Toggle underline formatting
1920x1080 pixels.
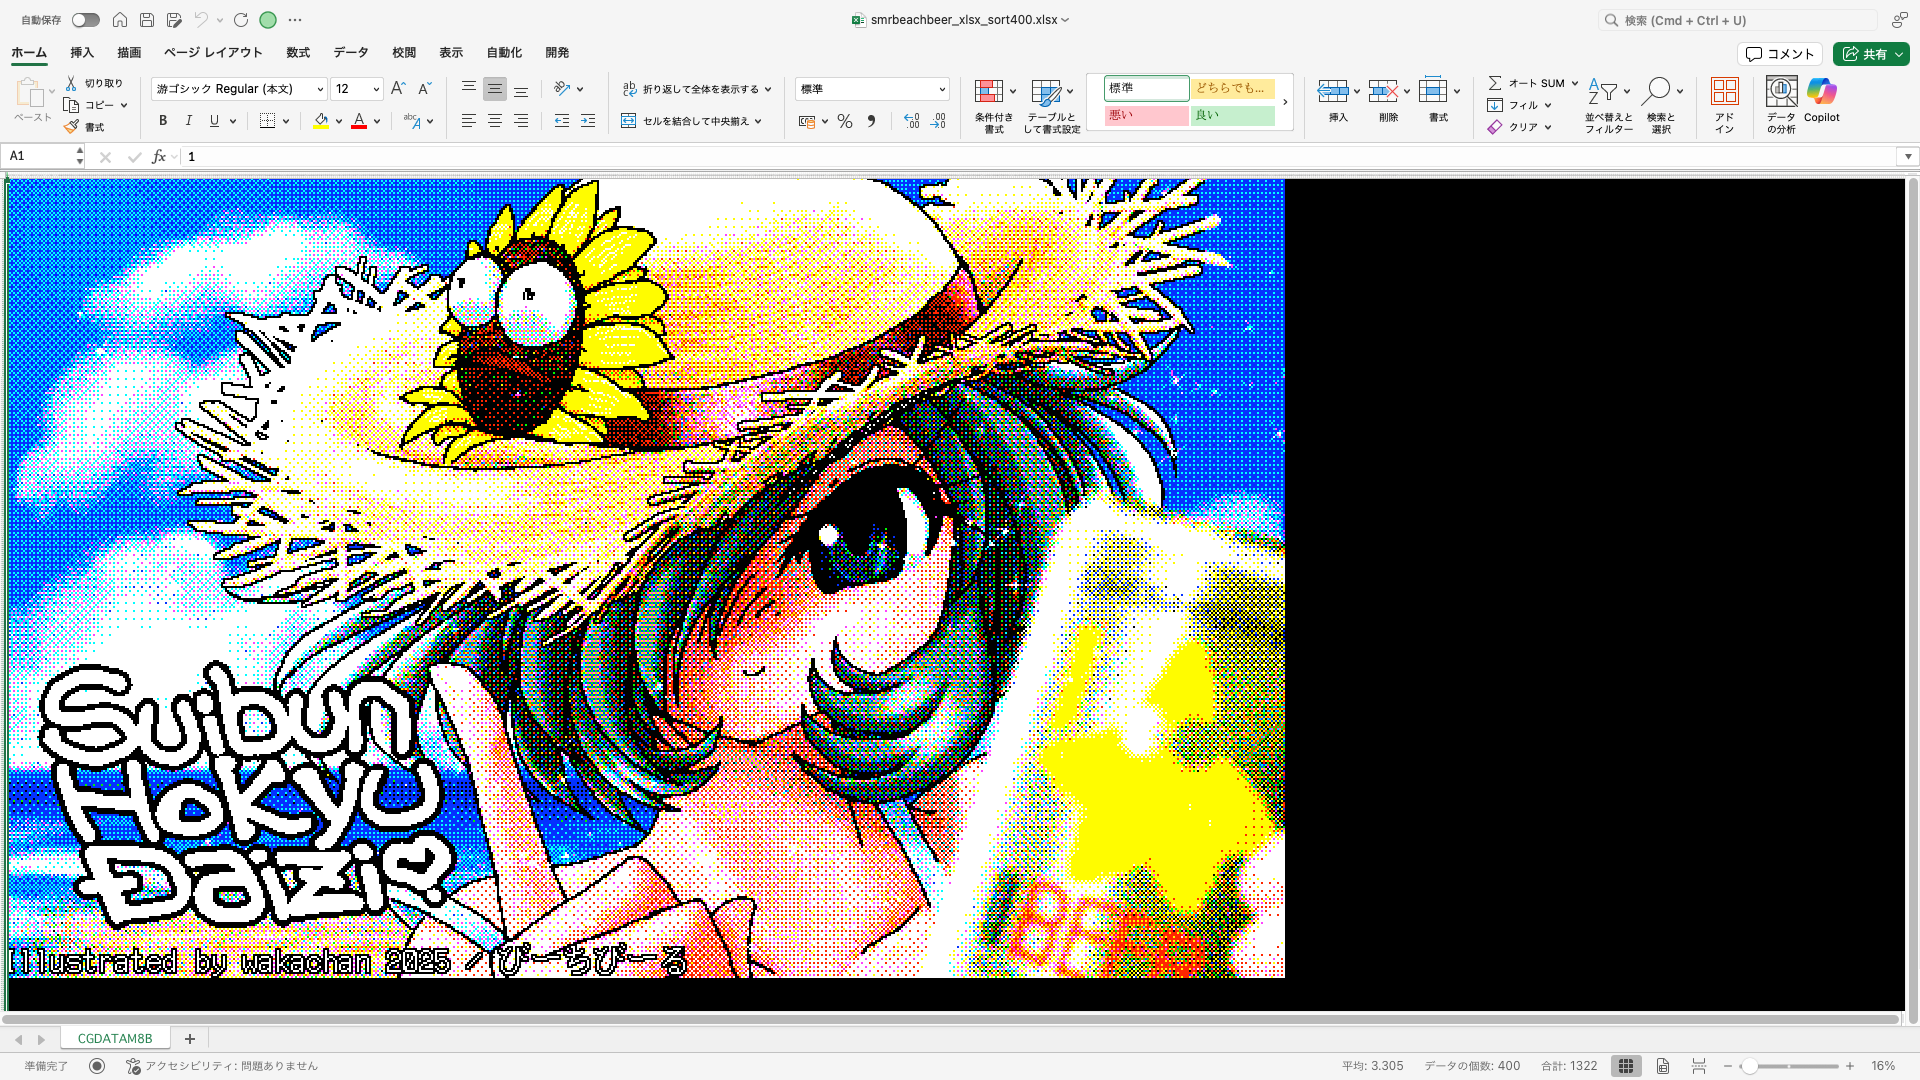point(214,121)
